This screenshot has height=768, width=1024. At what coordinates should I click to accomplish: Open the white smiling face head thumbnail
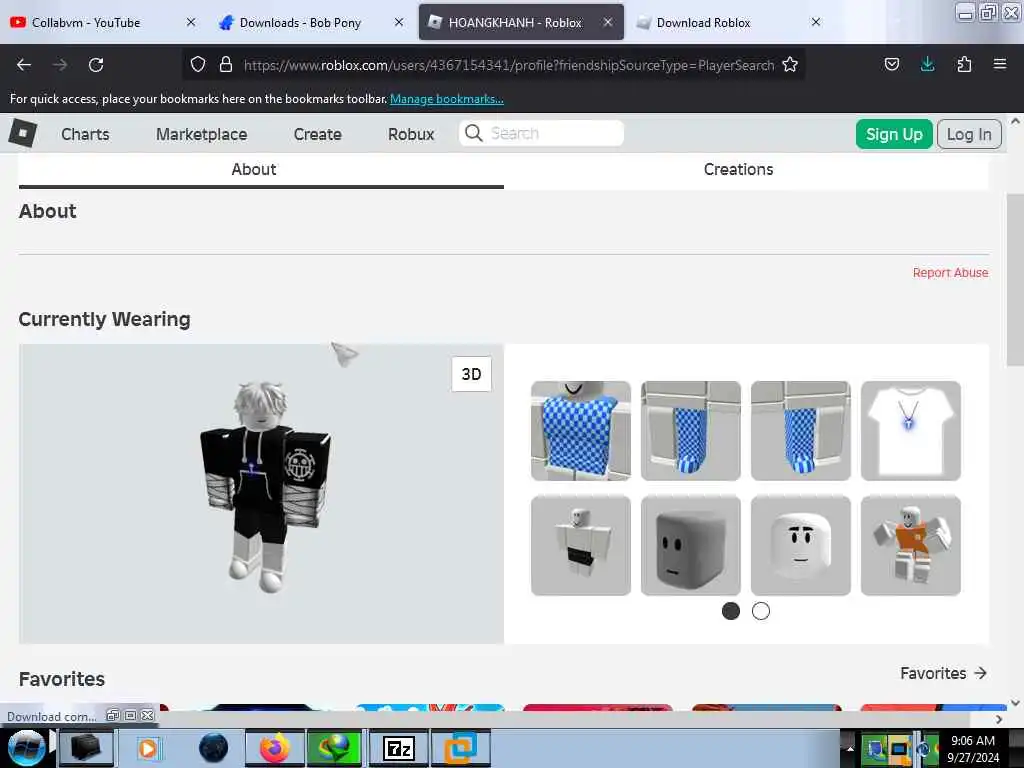[801, 545]
